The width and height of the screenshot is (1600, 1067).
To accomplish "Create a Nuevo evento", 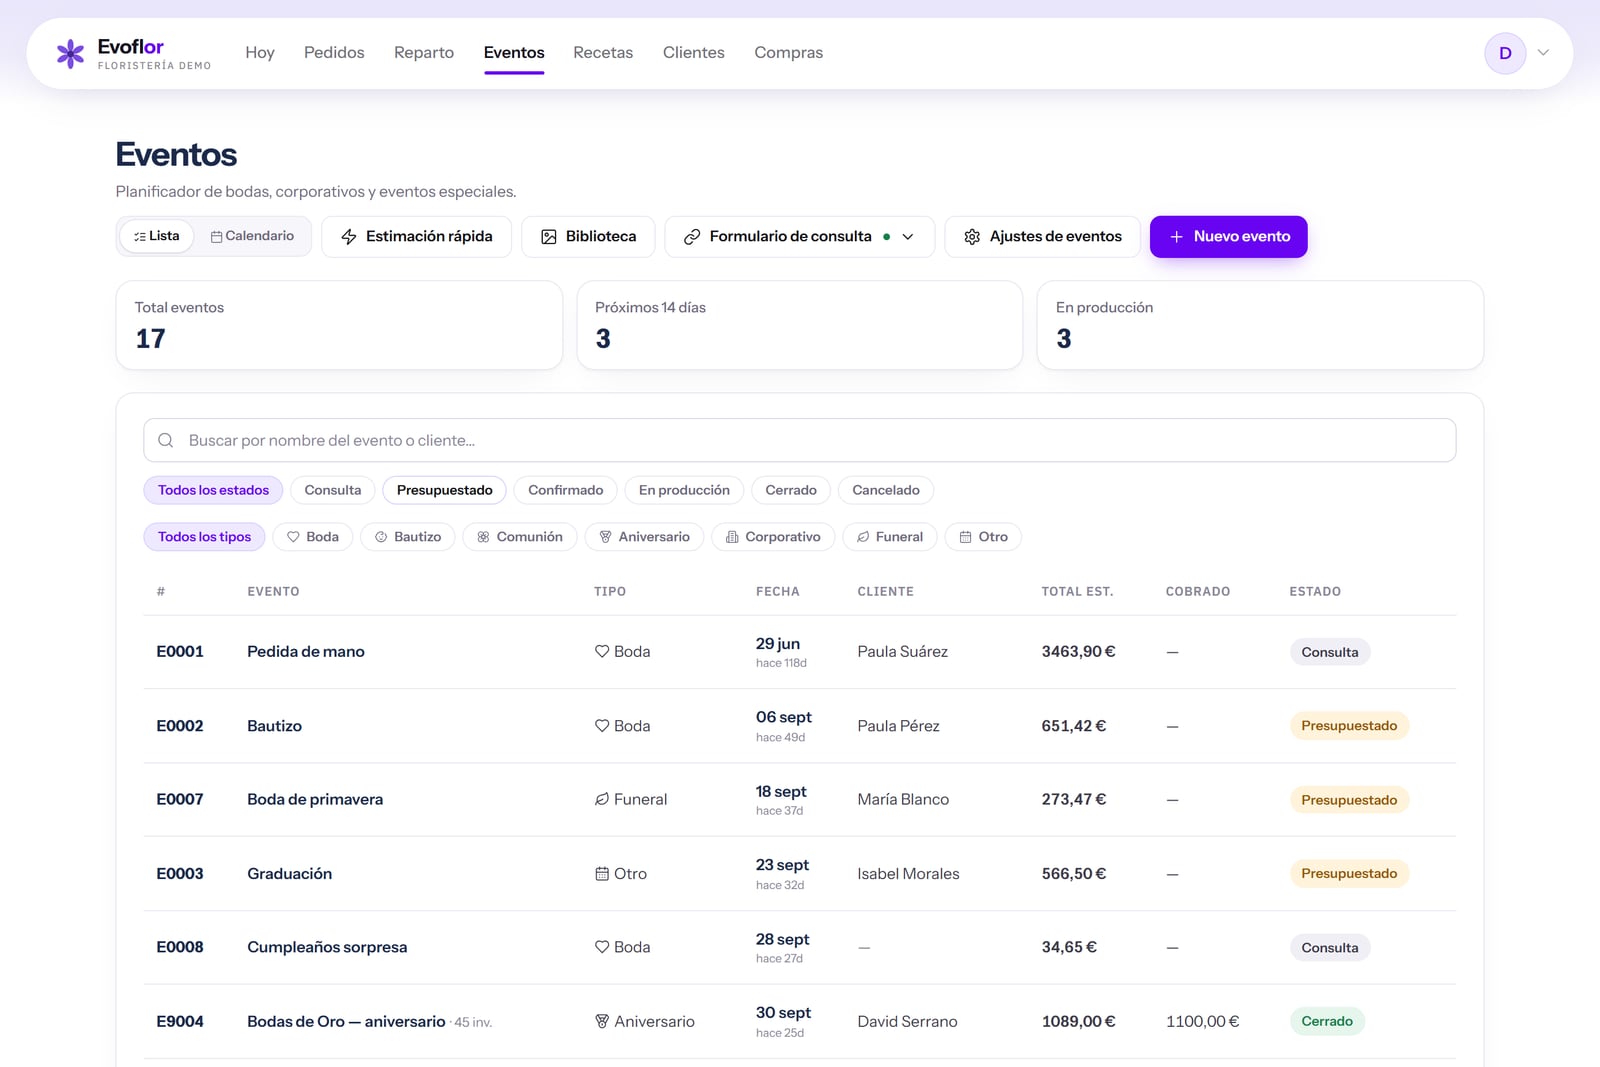I will 1229,237.
